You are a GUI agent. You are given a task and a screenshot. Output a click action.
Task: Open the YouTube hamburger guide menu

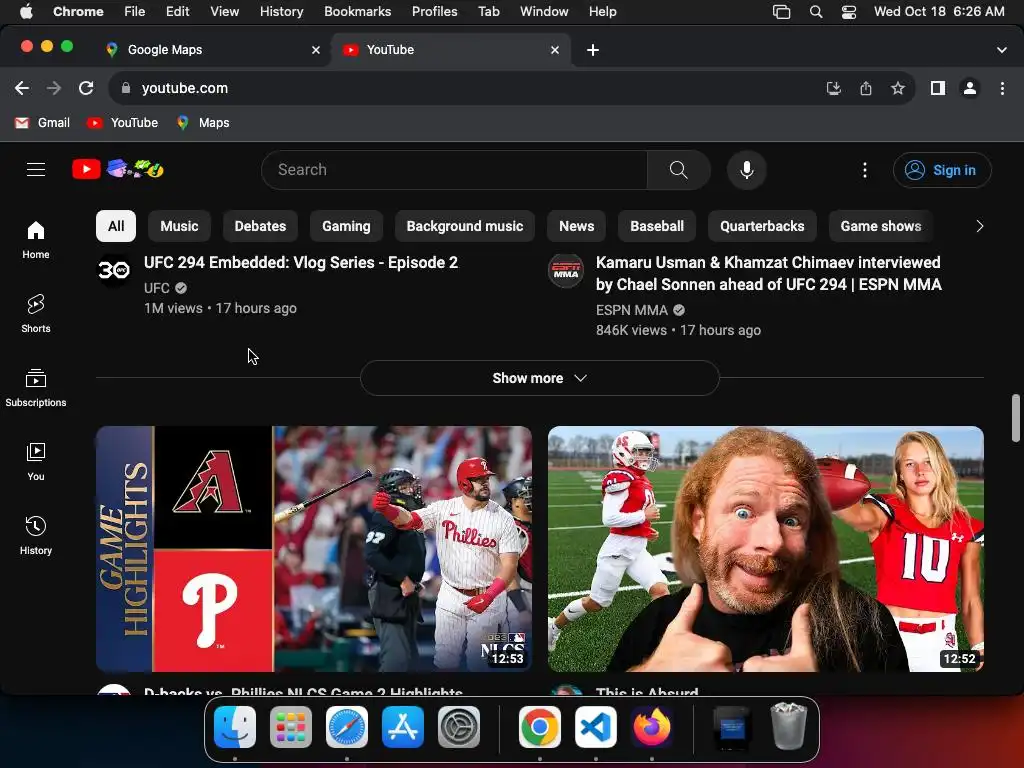click(36, 170)
